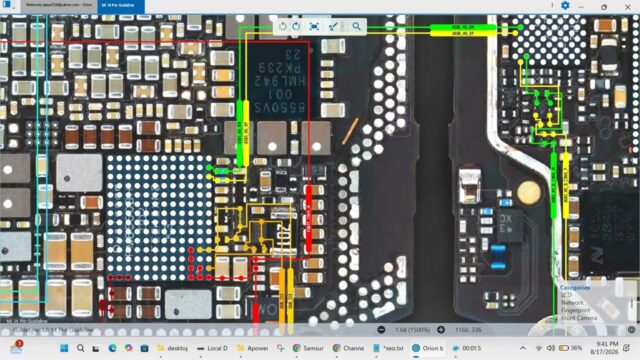Switch to the Samsur Chrome window
The image size is (640, 360).
tap(308, 348)
